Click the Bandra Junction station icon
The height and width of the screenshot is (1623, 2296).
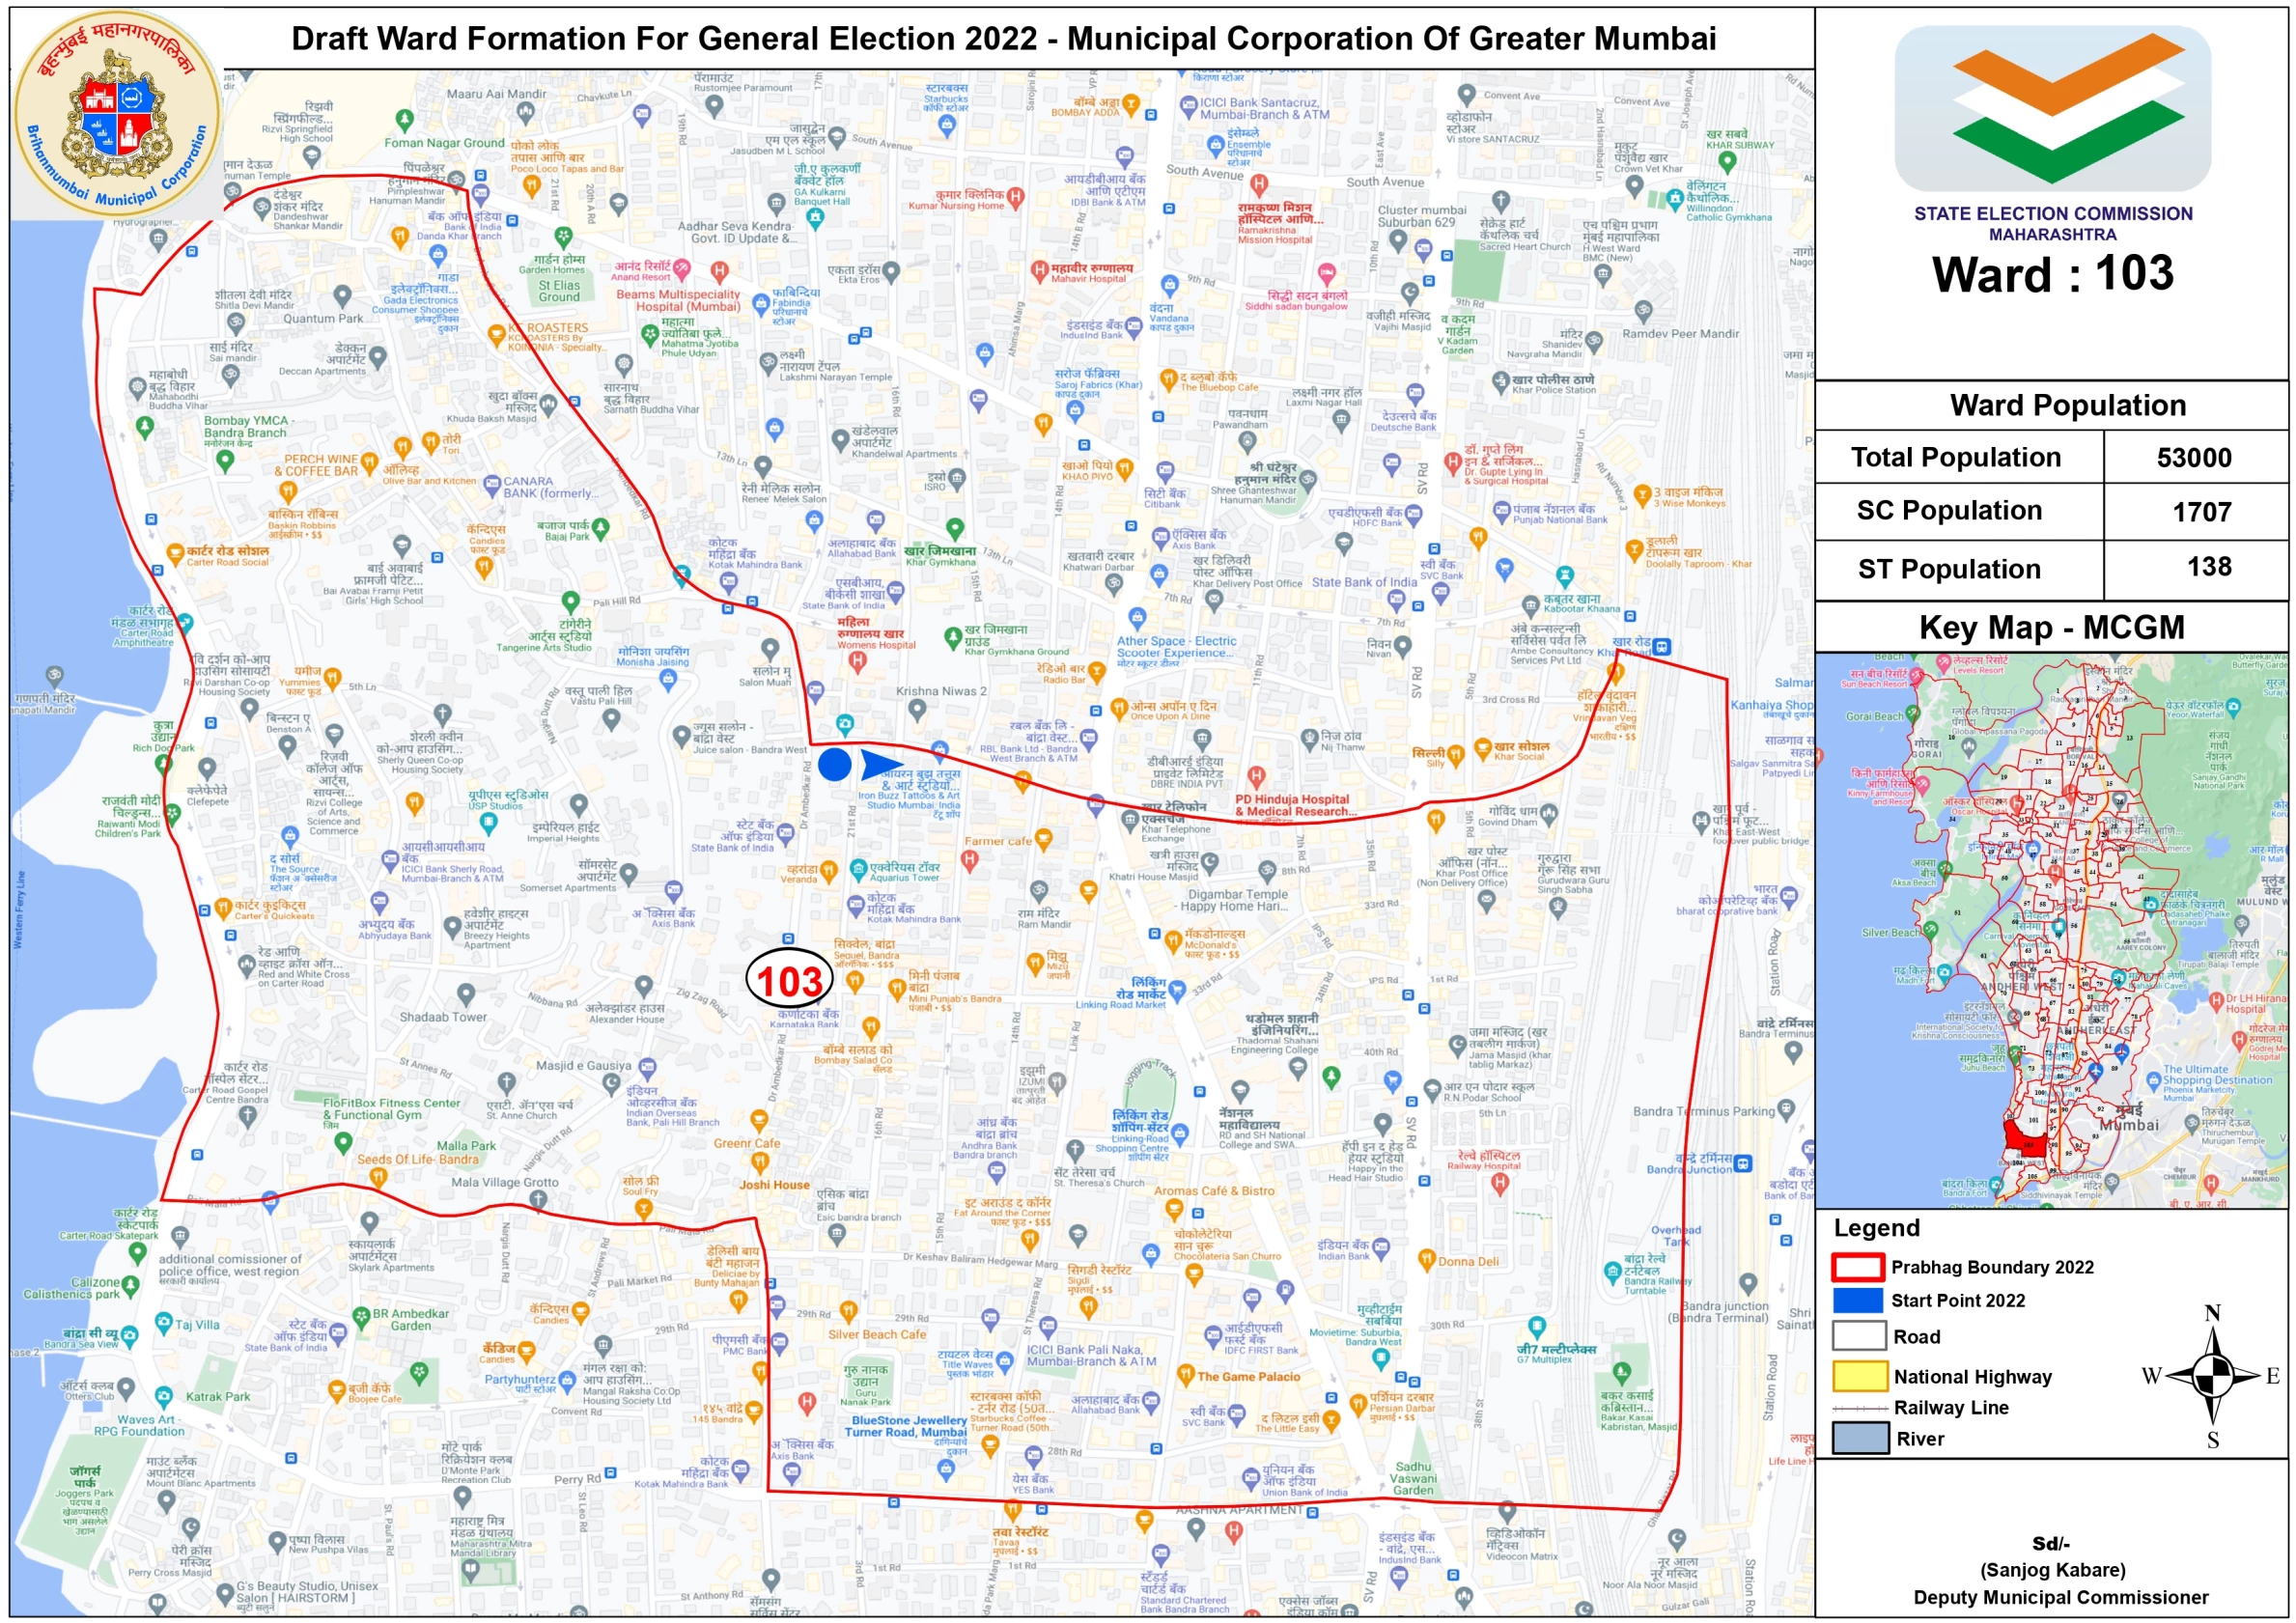pos(1743,1163)
